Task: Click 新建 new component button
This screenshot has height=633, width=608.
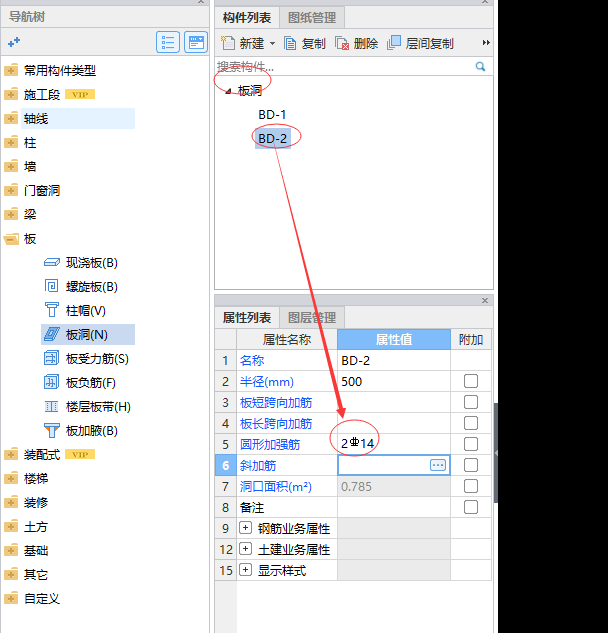Action: 243,43
